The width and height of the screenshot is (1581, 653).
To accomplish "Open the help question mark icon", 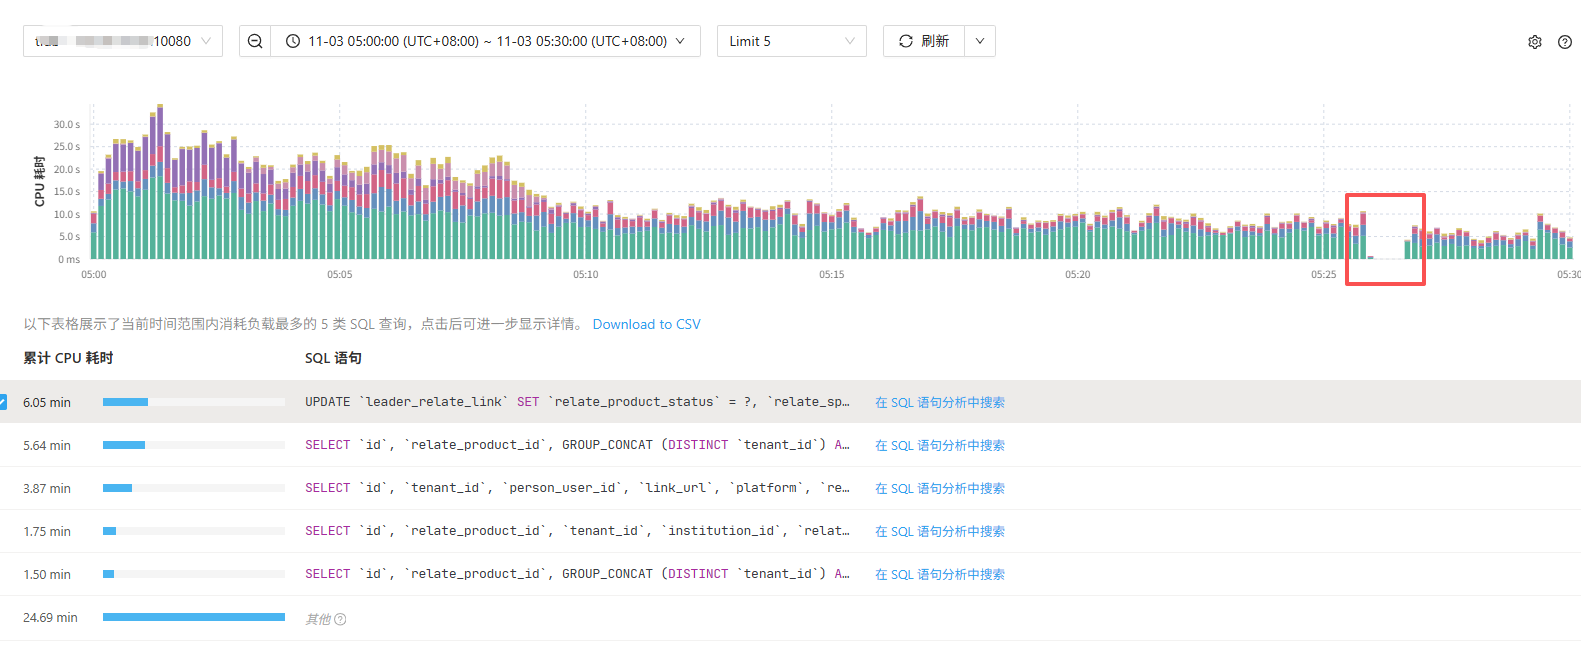I will pos(1564,42).
